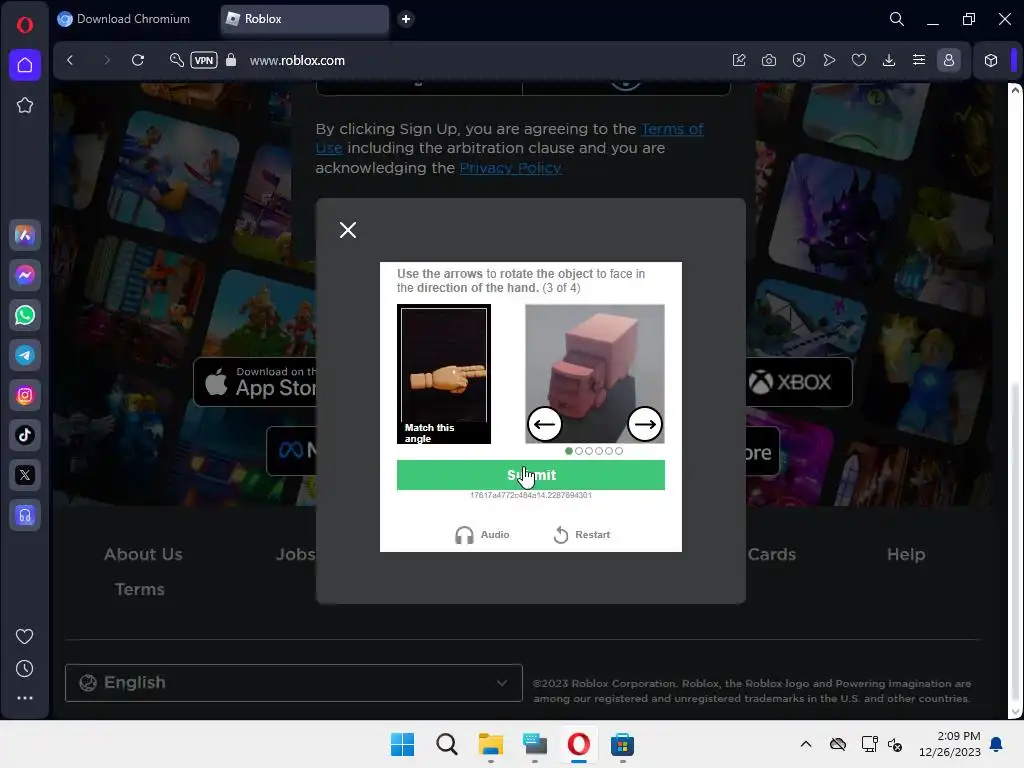Screen dimensions: 1024x768
Task: Open the downloads toolbar icon
Action: point(889,60)
